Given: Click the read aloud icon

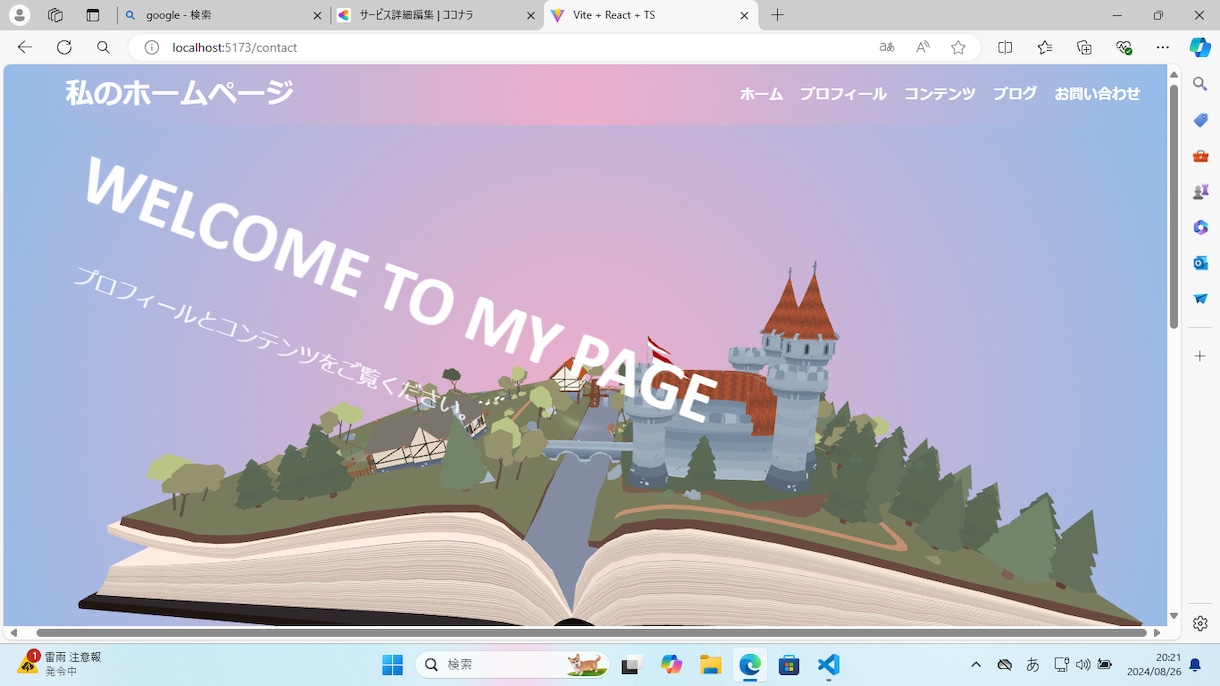Looking at the screenshot, I should (923, 47).
